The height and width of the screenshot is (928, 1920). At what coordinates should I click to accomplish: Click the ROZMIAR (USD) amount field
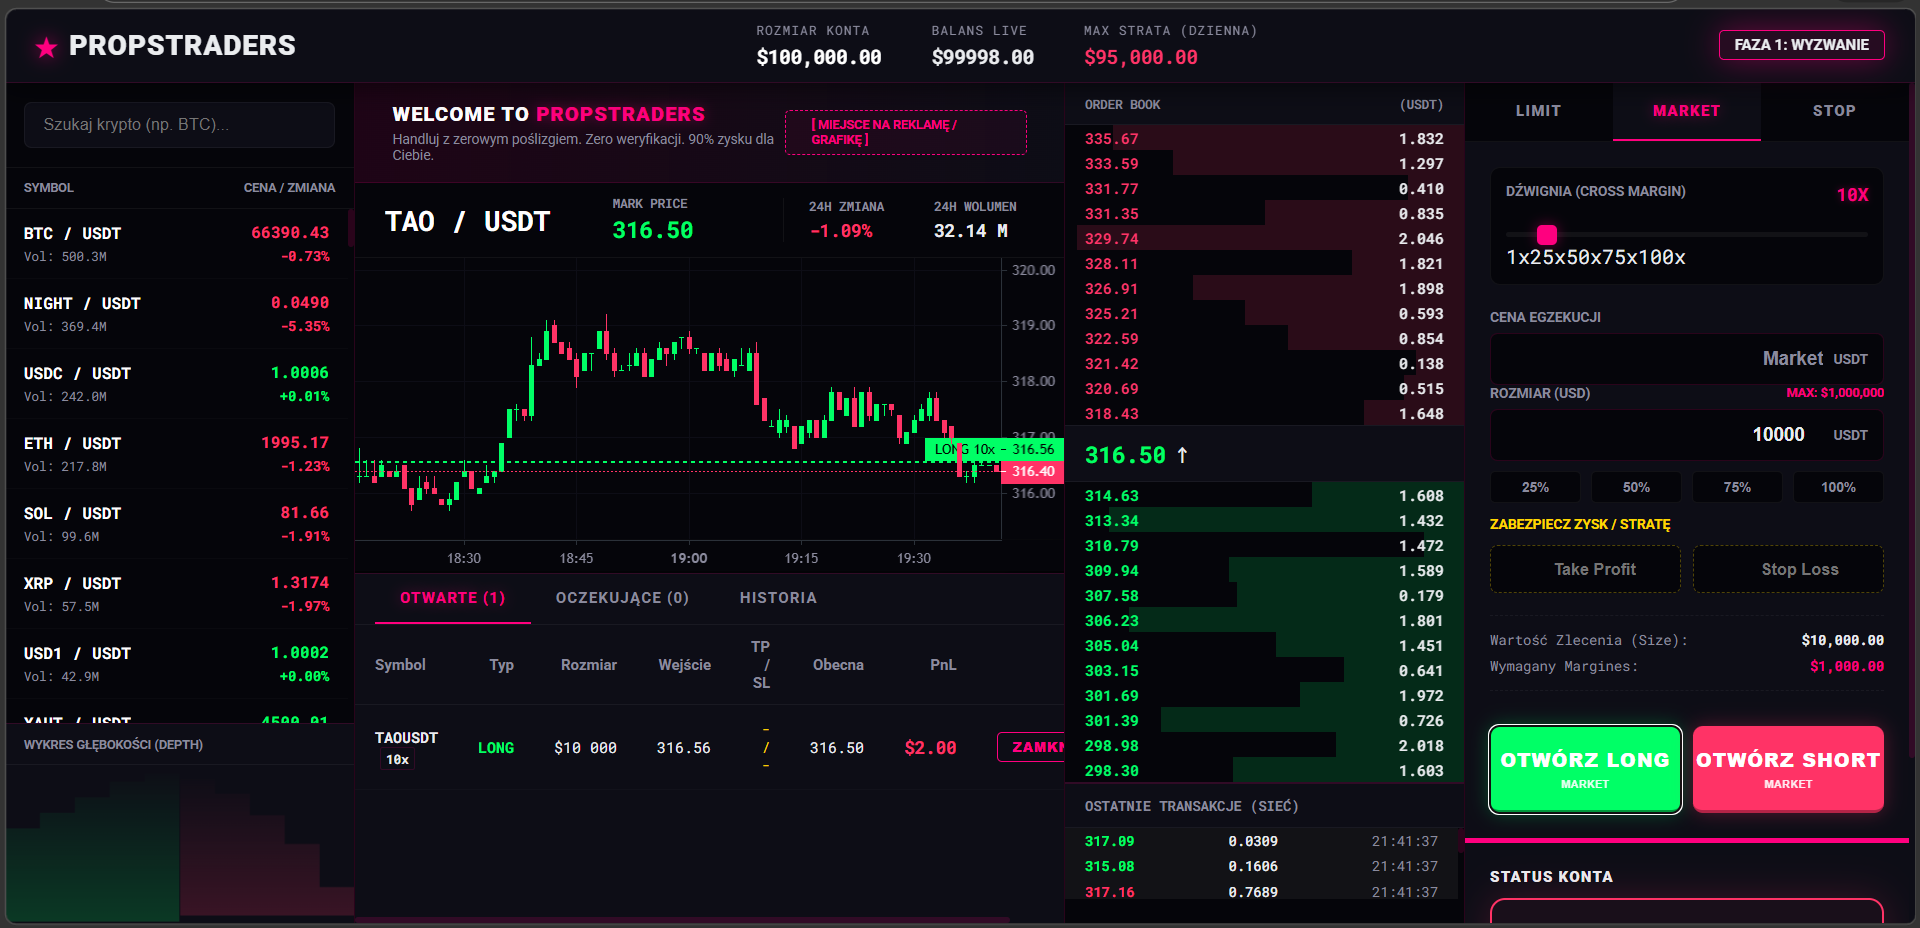tap(1686, 435)
